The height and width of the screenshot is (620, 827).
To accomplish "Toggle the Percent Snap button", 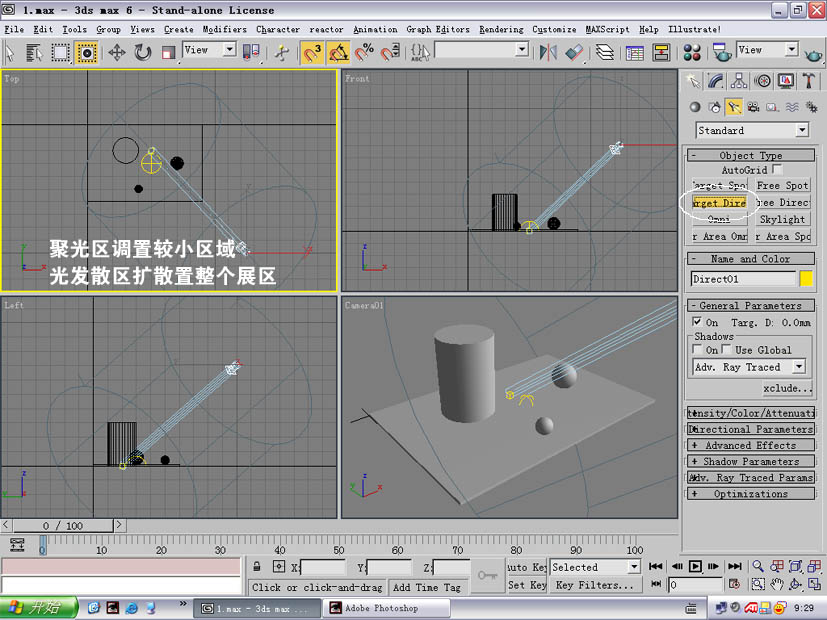I will point(364,53).
